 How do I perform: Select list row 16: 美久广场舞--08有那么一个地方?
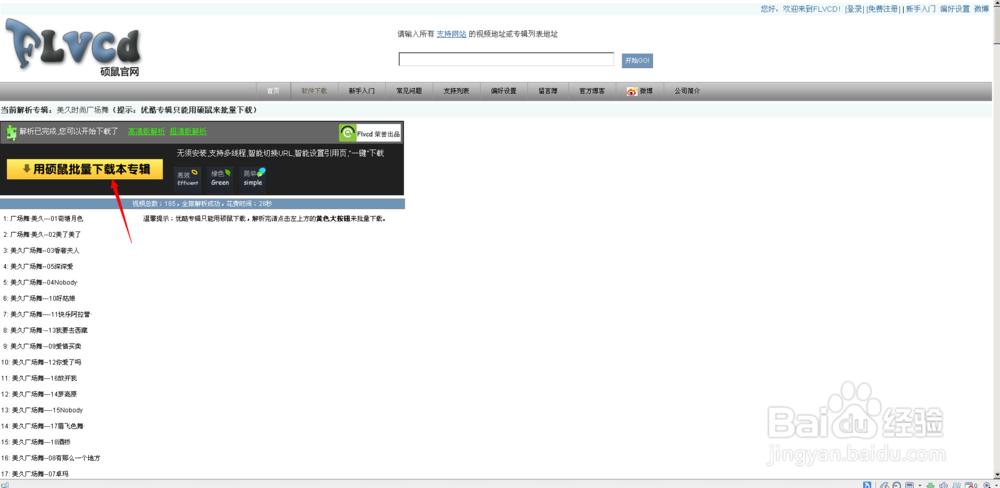(x=51, y=458)
